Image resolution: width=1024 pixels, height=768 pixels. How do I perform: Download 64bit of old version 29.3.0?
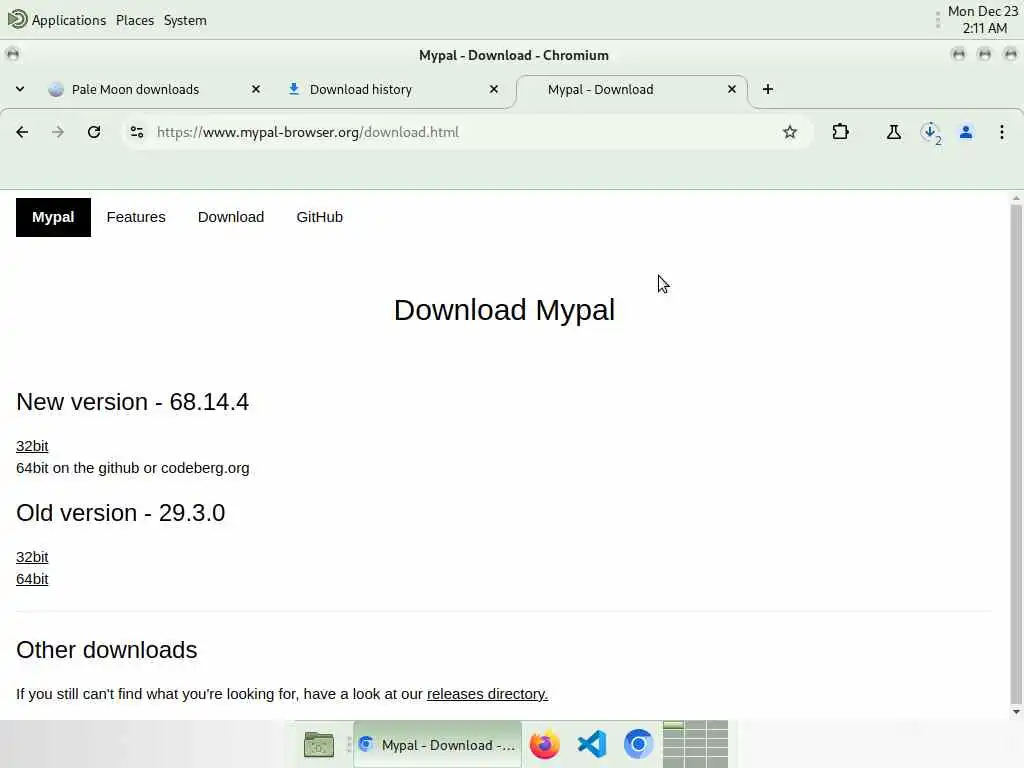coord(32,579)
